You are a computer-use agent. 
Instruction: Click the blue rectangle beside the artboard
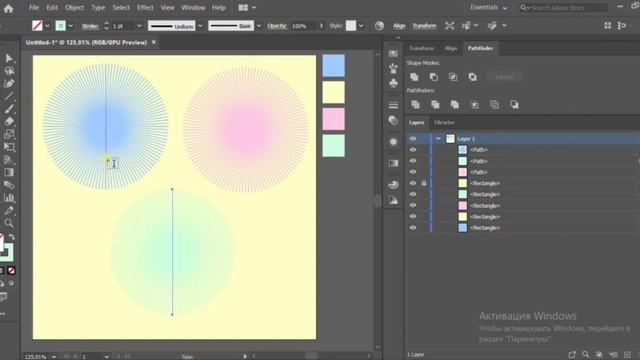(333, 66)
